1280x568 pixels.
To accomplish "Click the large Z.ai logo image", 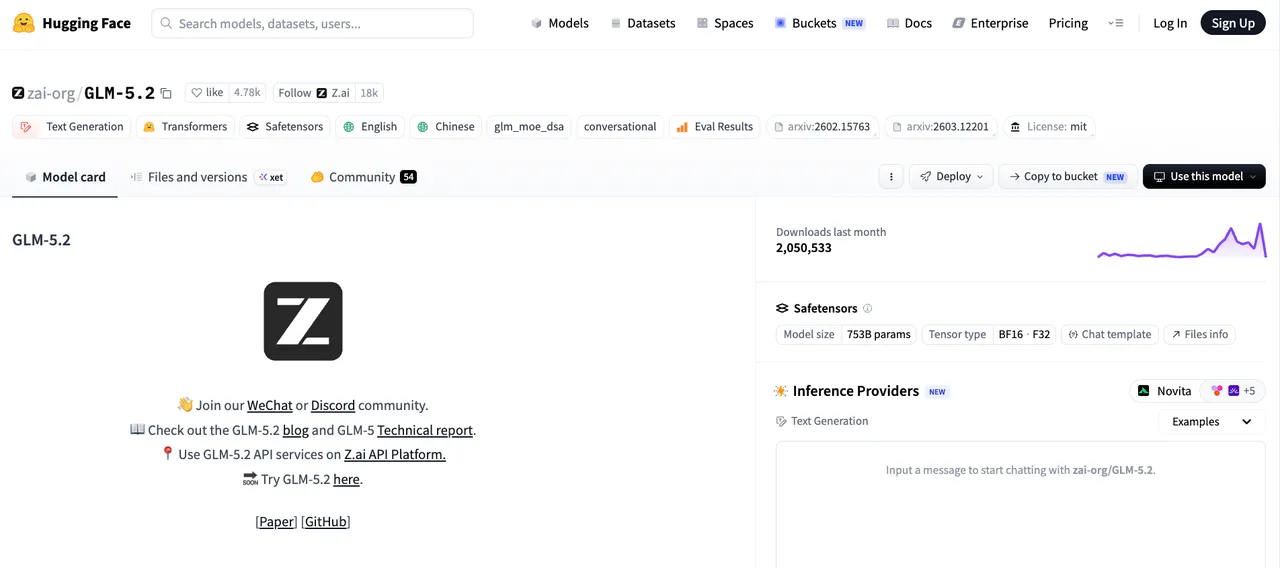I will 303,321.
